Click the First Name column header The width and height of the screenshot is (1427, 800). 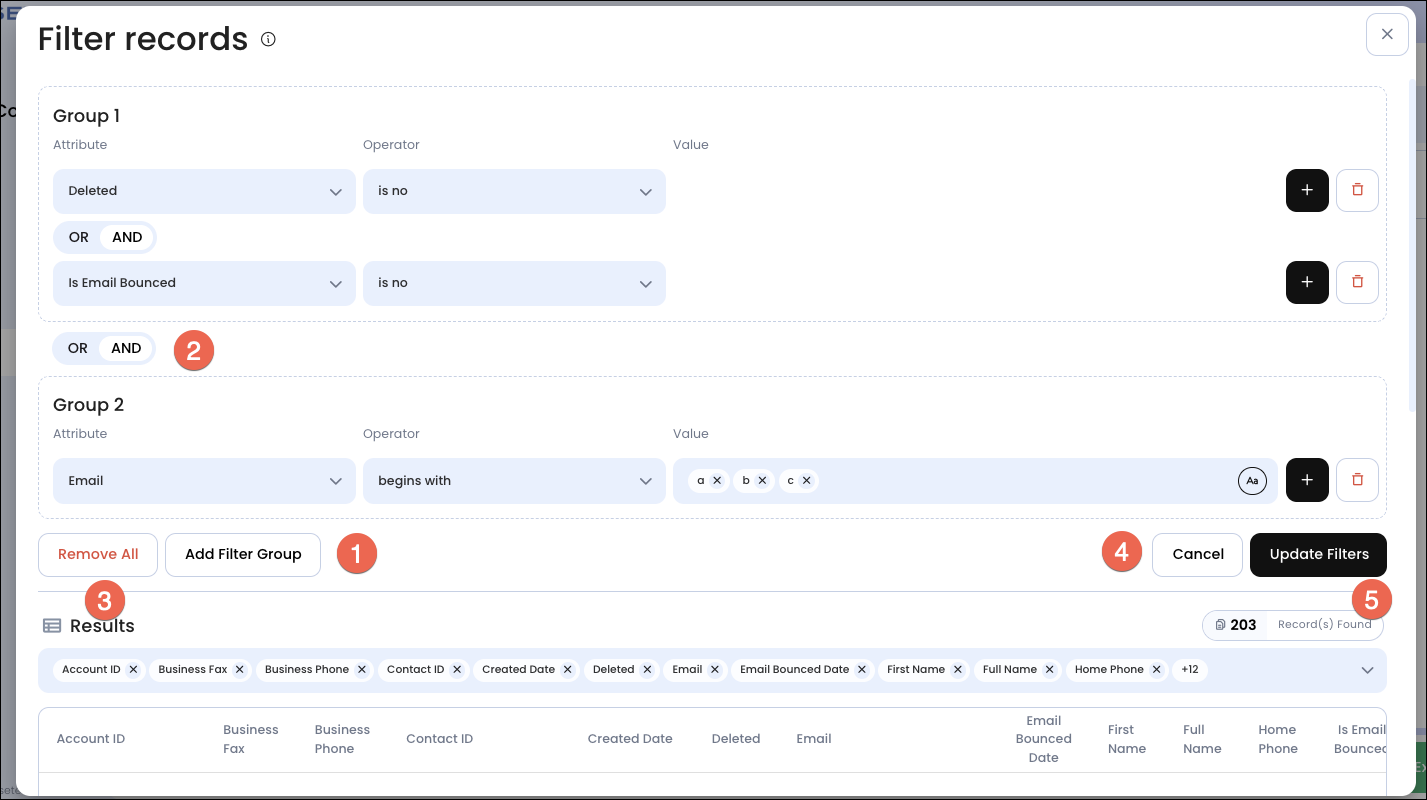(x=1127, y=739)
